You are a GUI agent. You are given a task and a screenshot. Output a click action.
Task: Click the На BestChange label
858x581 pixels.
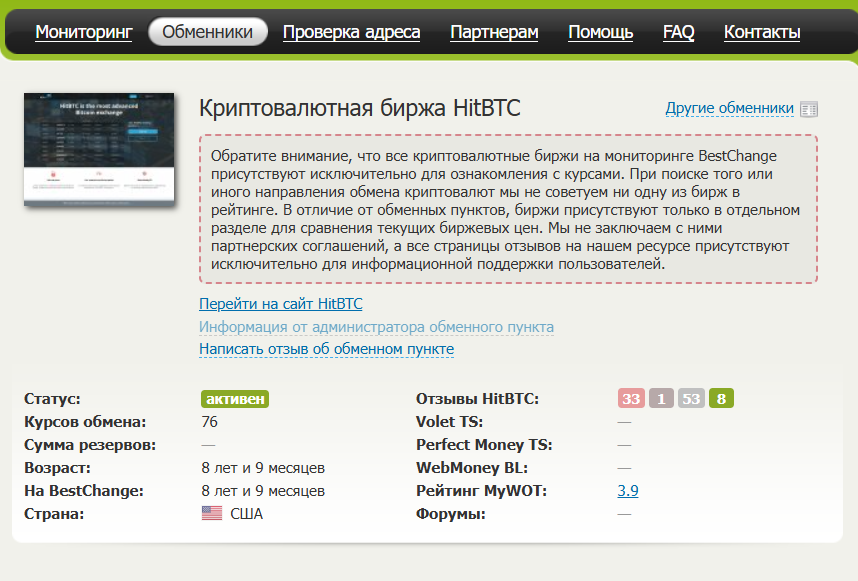coord(84,491)
